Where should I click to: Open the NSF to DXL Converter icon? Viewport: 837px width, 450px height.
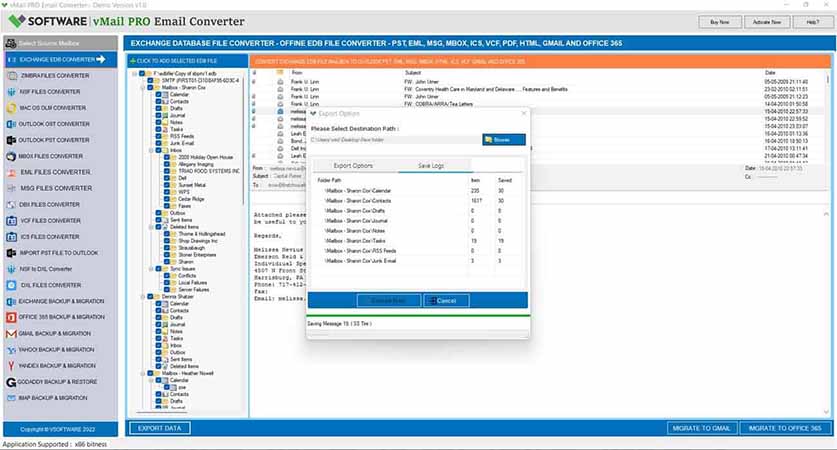click(12, 269)
